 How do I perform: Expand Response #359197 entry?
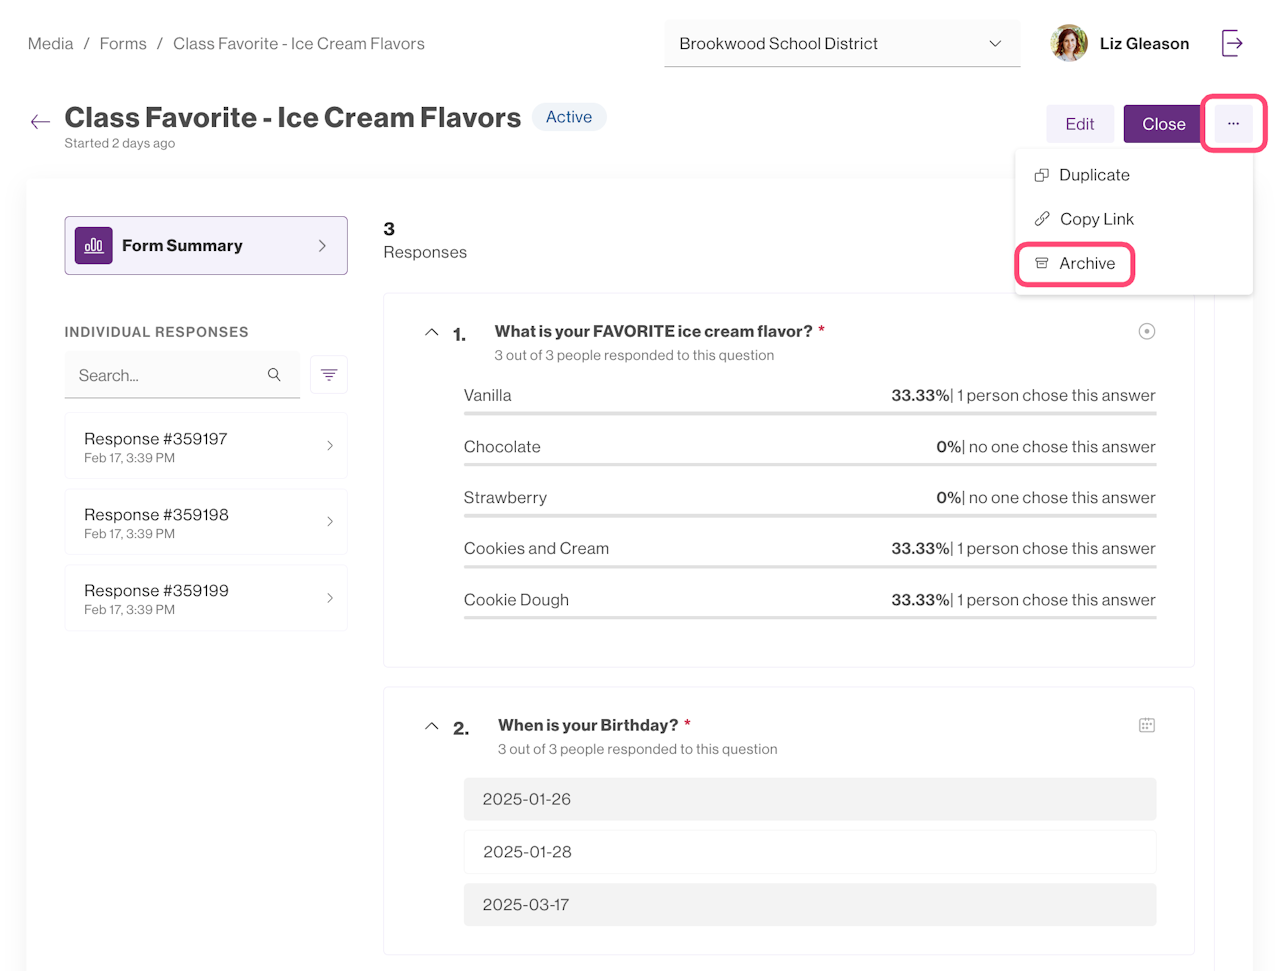click(x=206, y=446)
